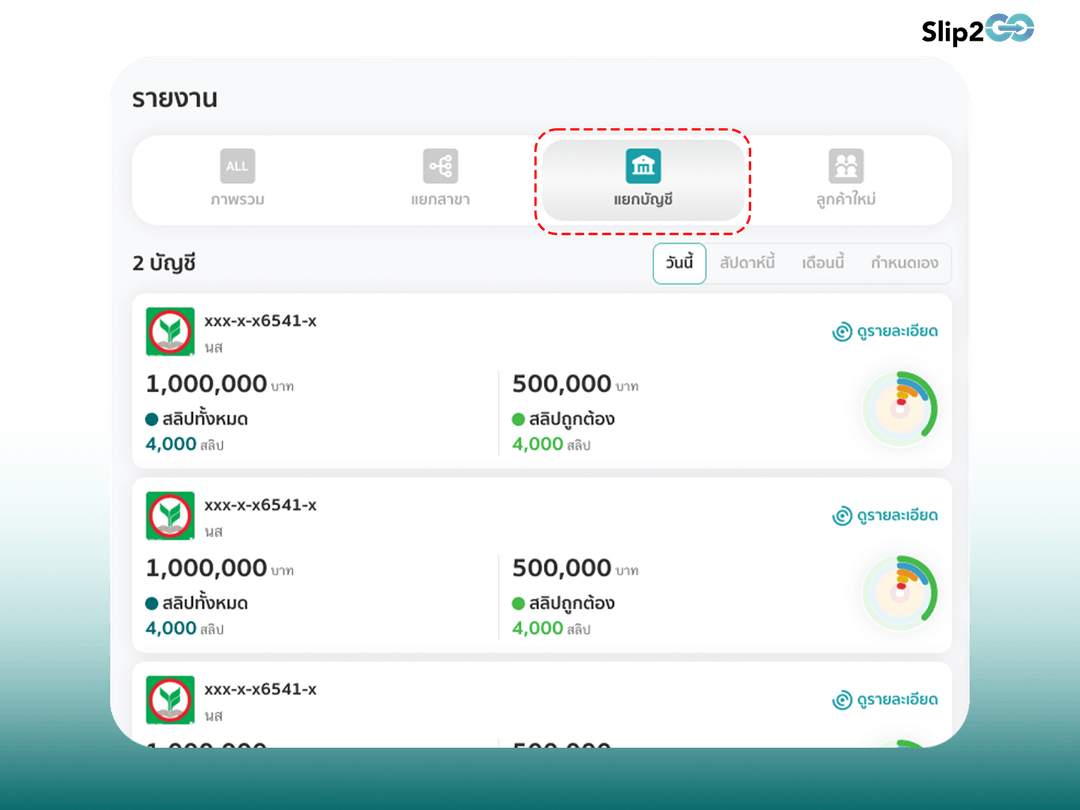Viewport: 1080px width, 810px height.
Task: Open the ลูกค้าใหม่ new customers tab
Action: click(x=846, y=180)
